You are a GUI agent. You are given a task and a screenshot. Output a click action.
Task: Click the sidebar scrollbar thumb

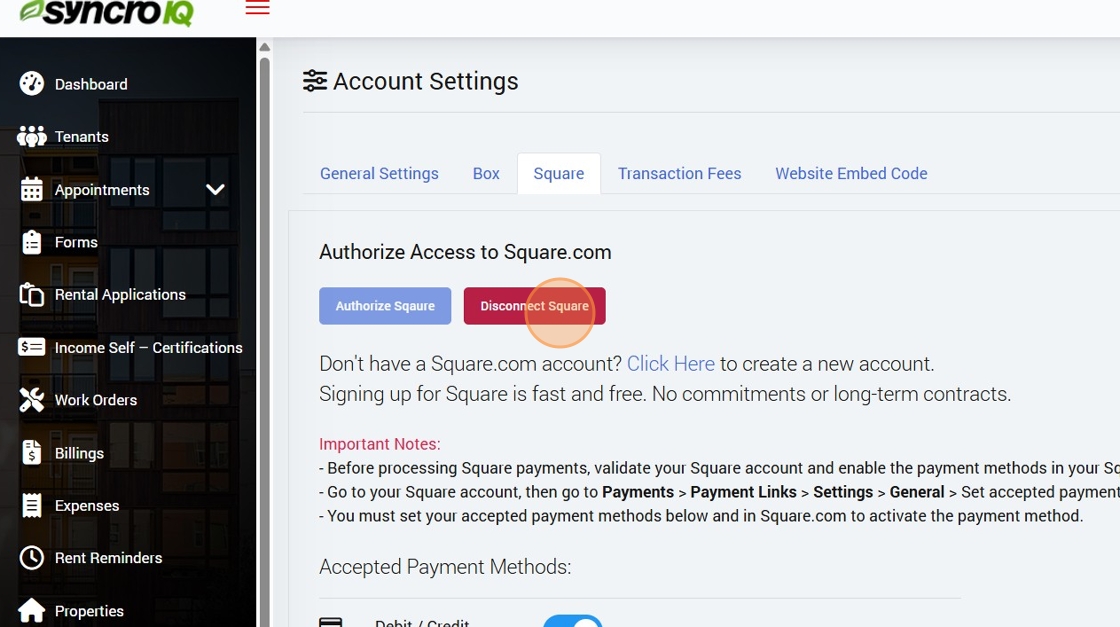pyautogui.click(x=264, y=341)
